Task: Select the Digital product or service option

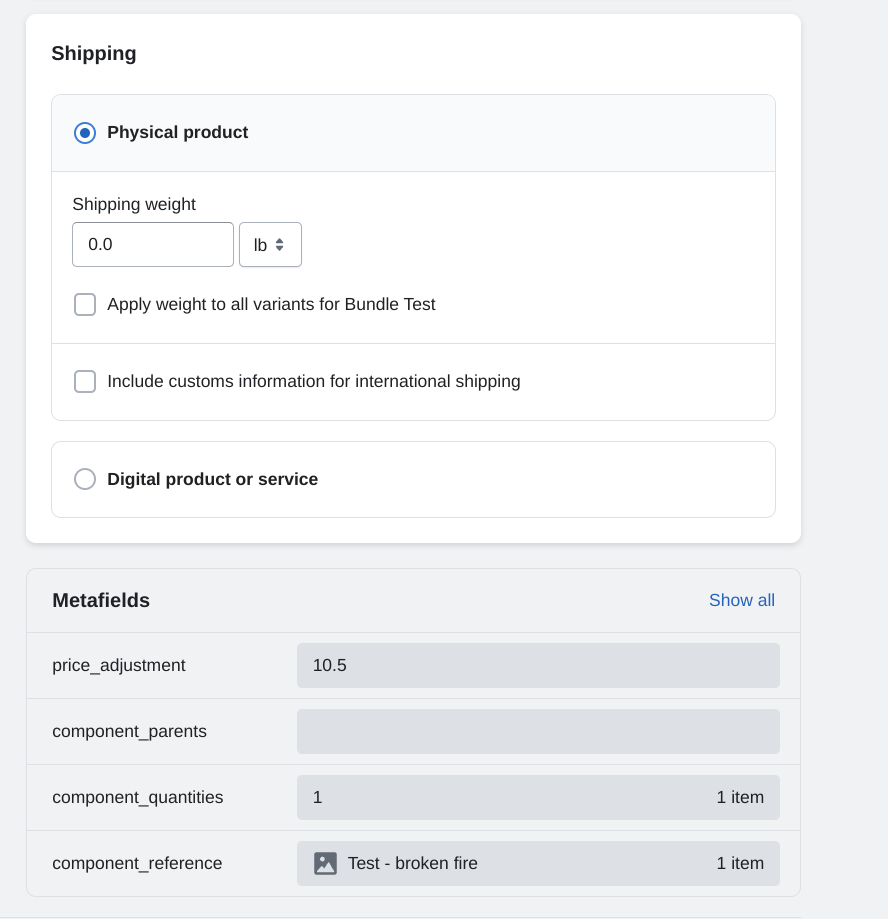Action: [x=85, y=479]
